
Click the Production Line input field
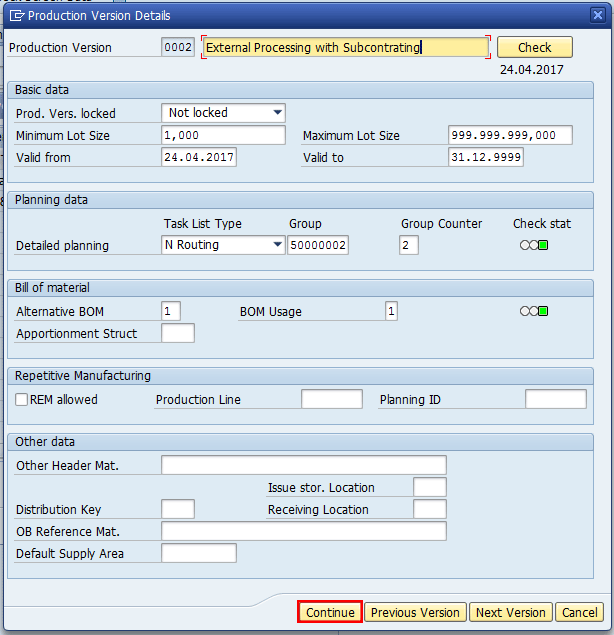(x=331, y=400)
